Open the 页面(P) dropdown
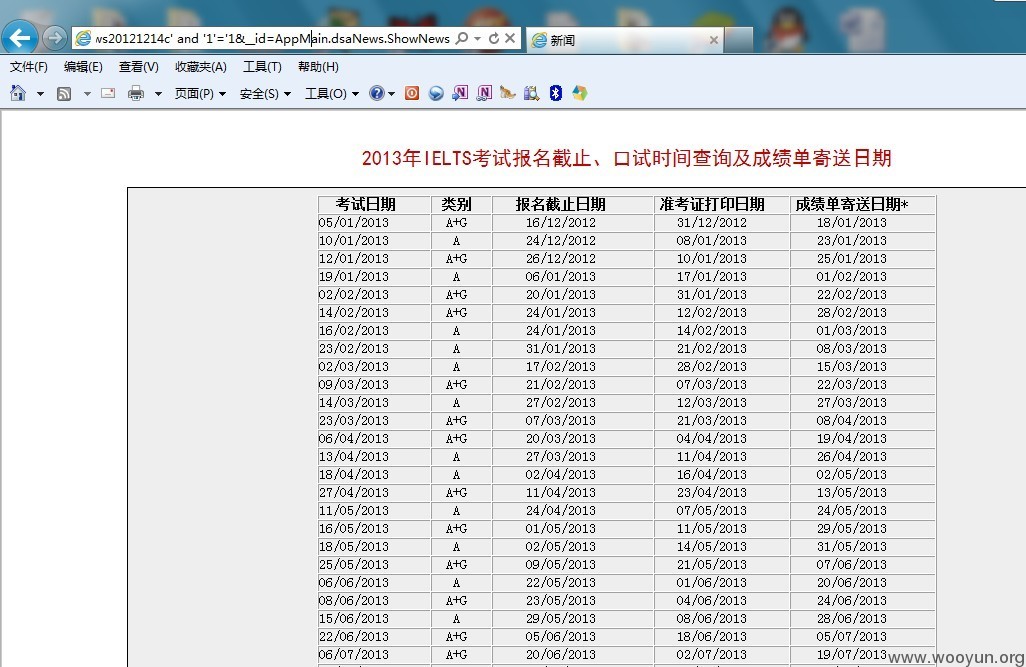The width and height of the screenshot is (1026, 667). click(x=200, y=94)
